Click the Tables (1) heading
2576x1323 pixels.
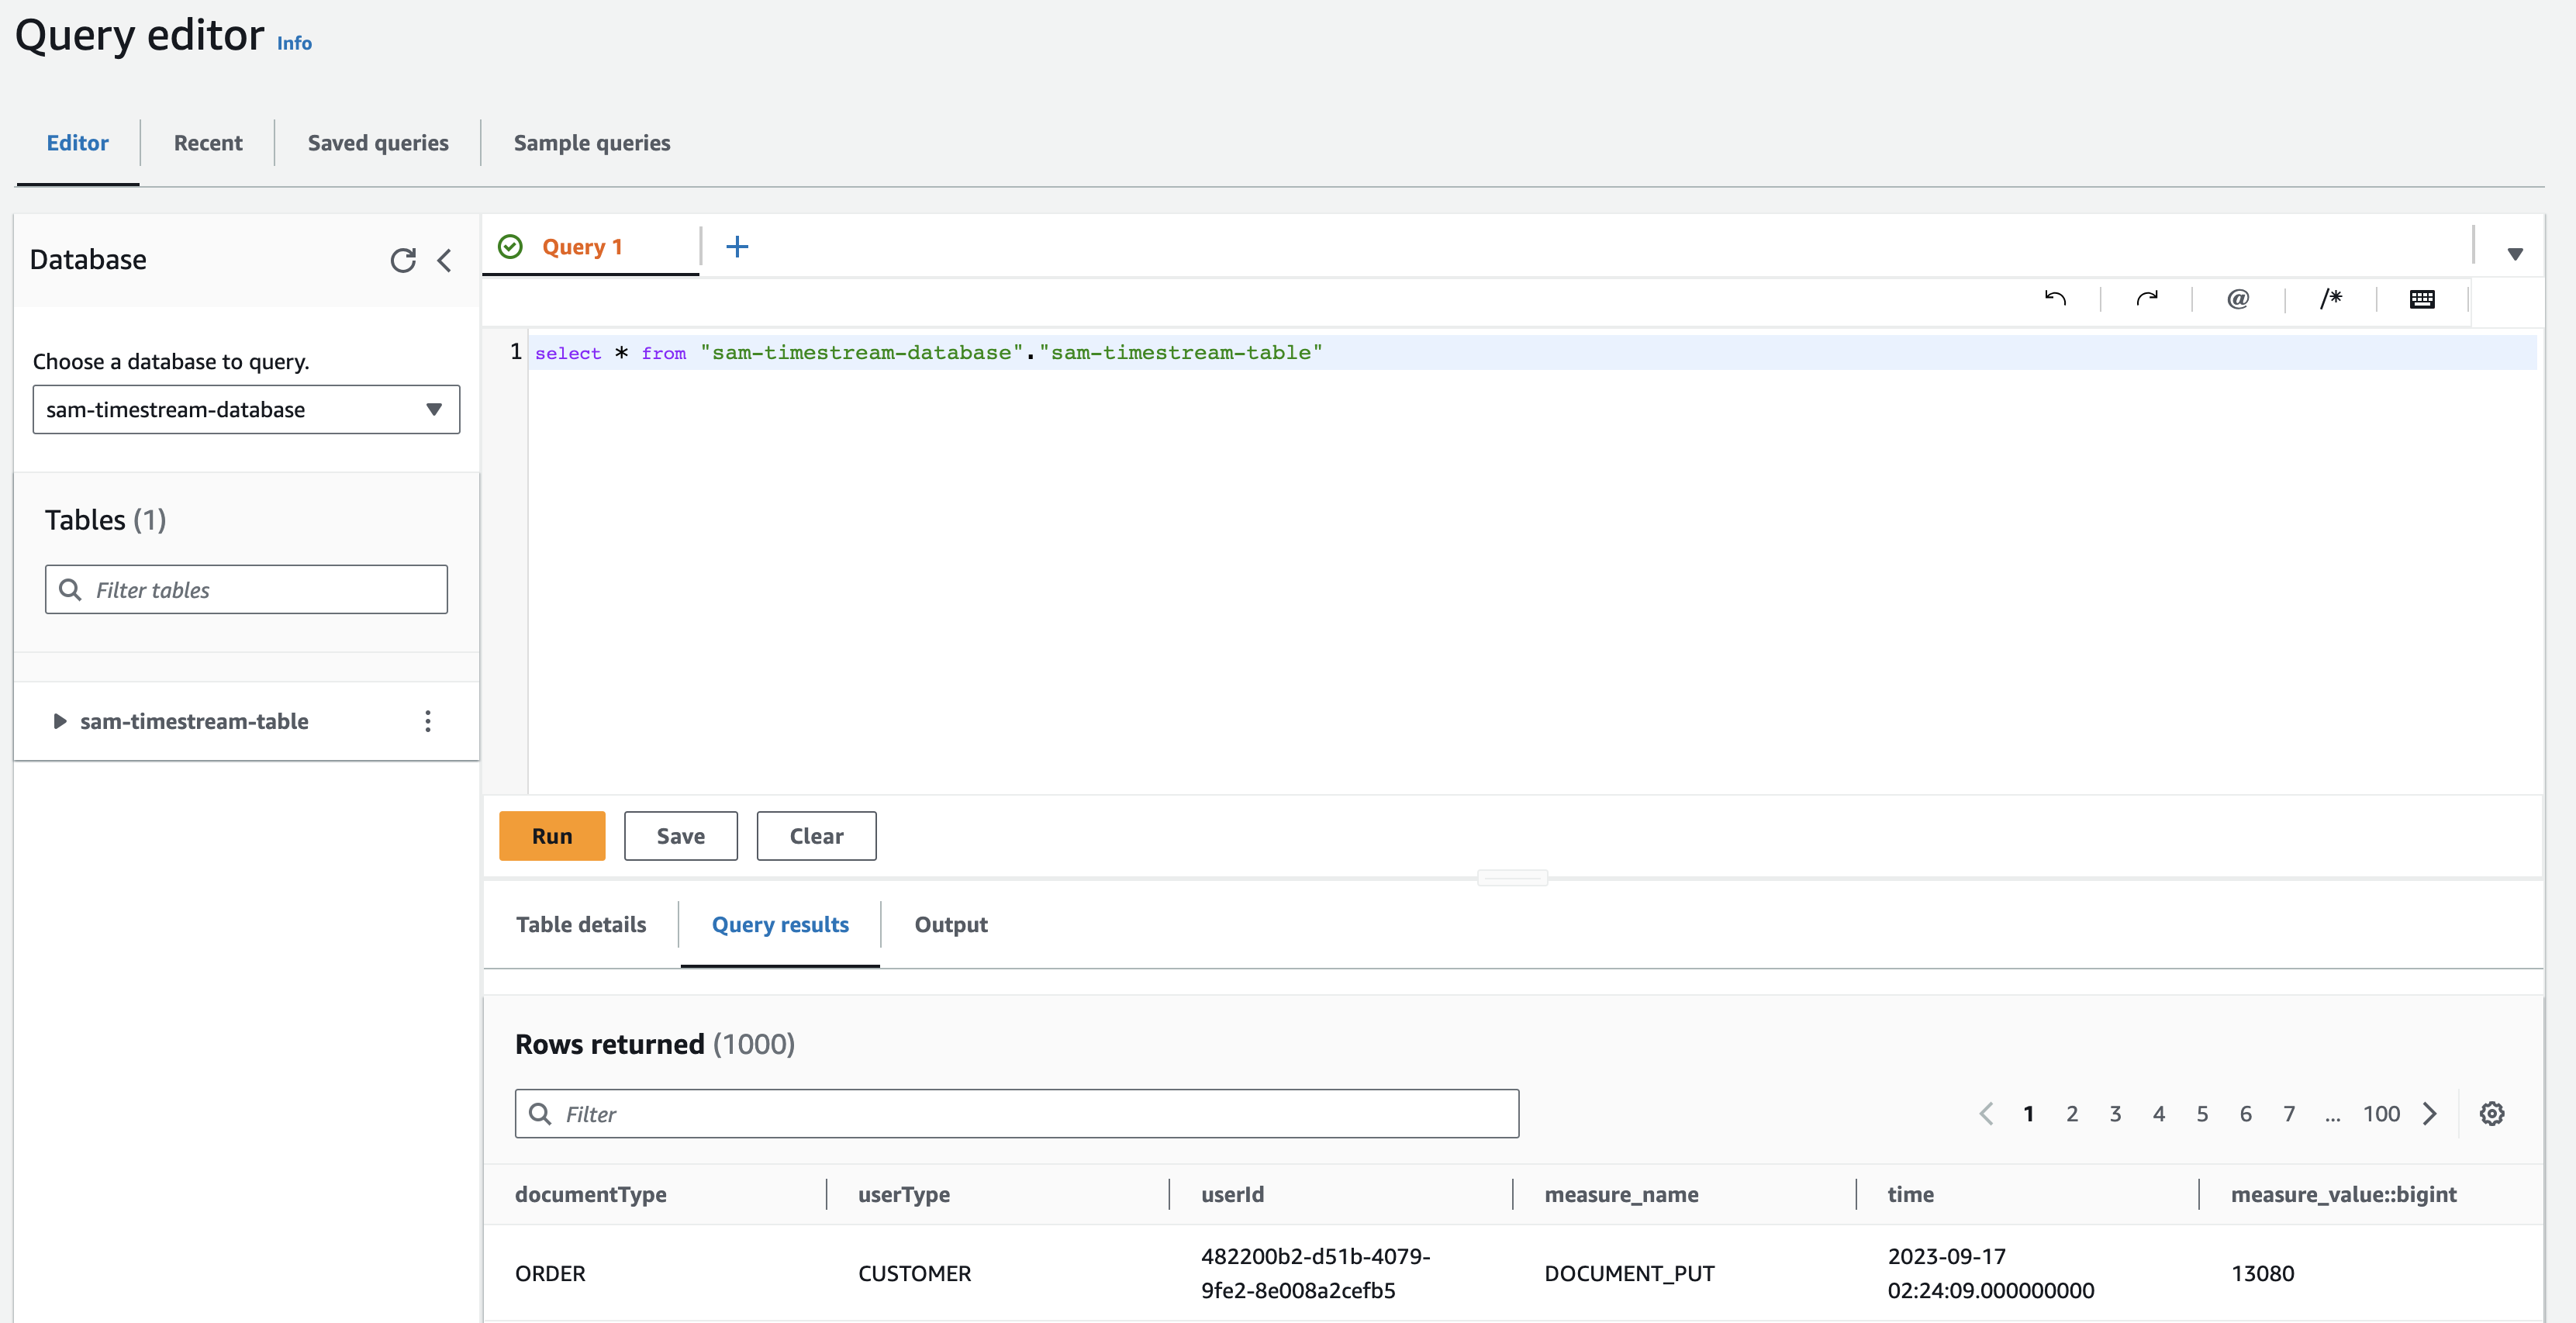coord(105,520)
